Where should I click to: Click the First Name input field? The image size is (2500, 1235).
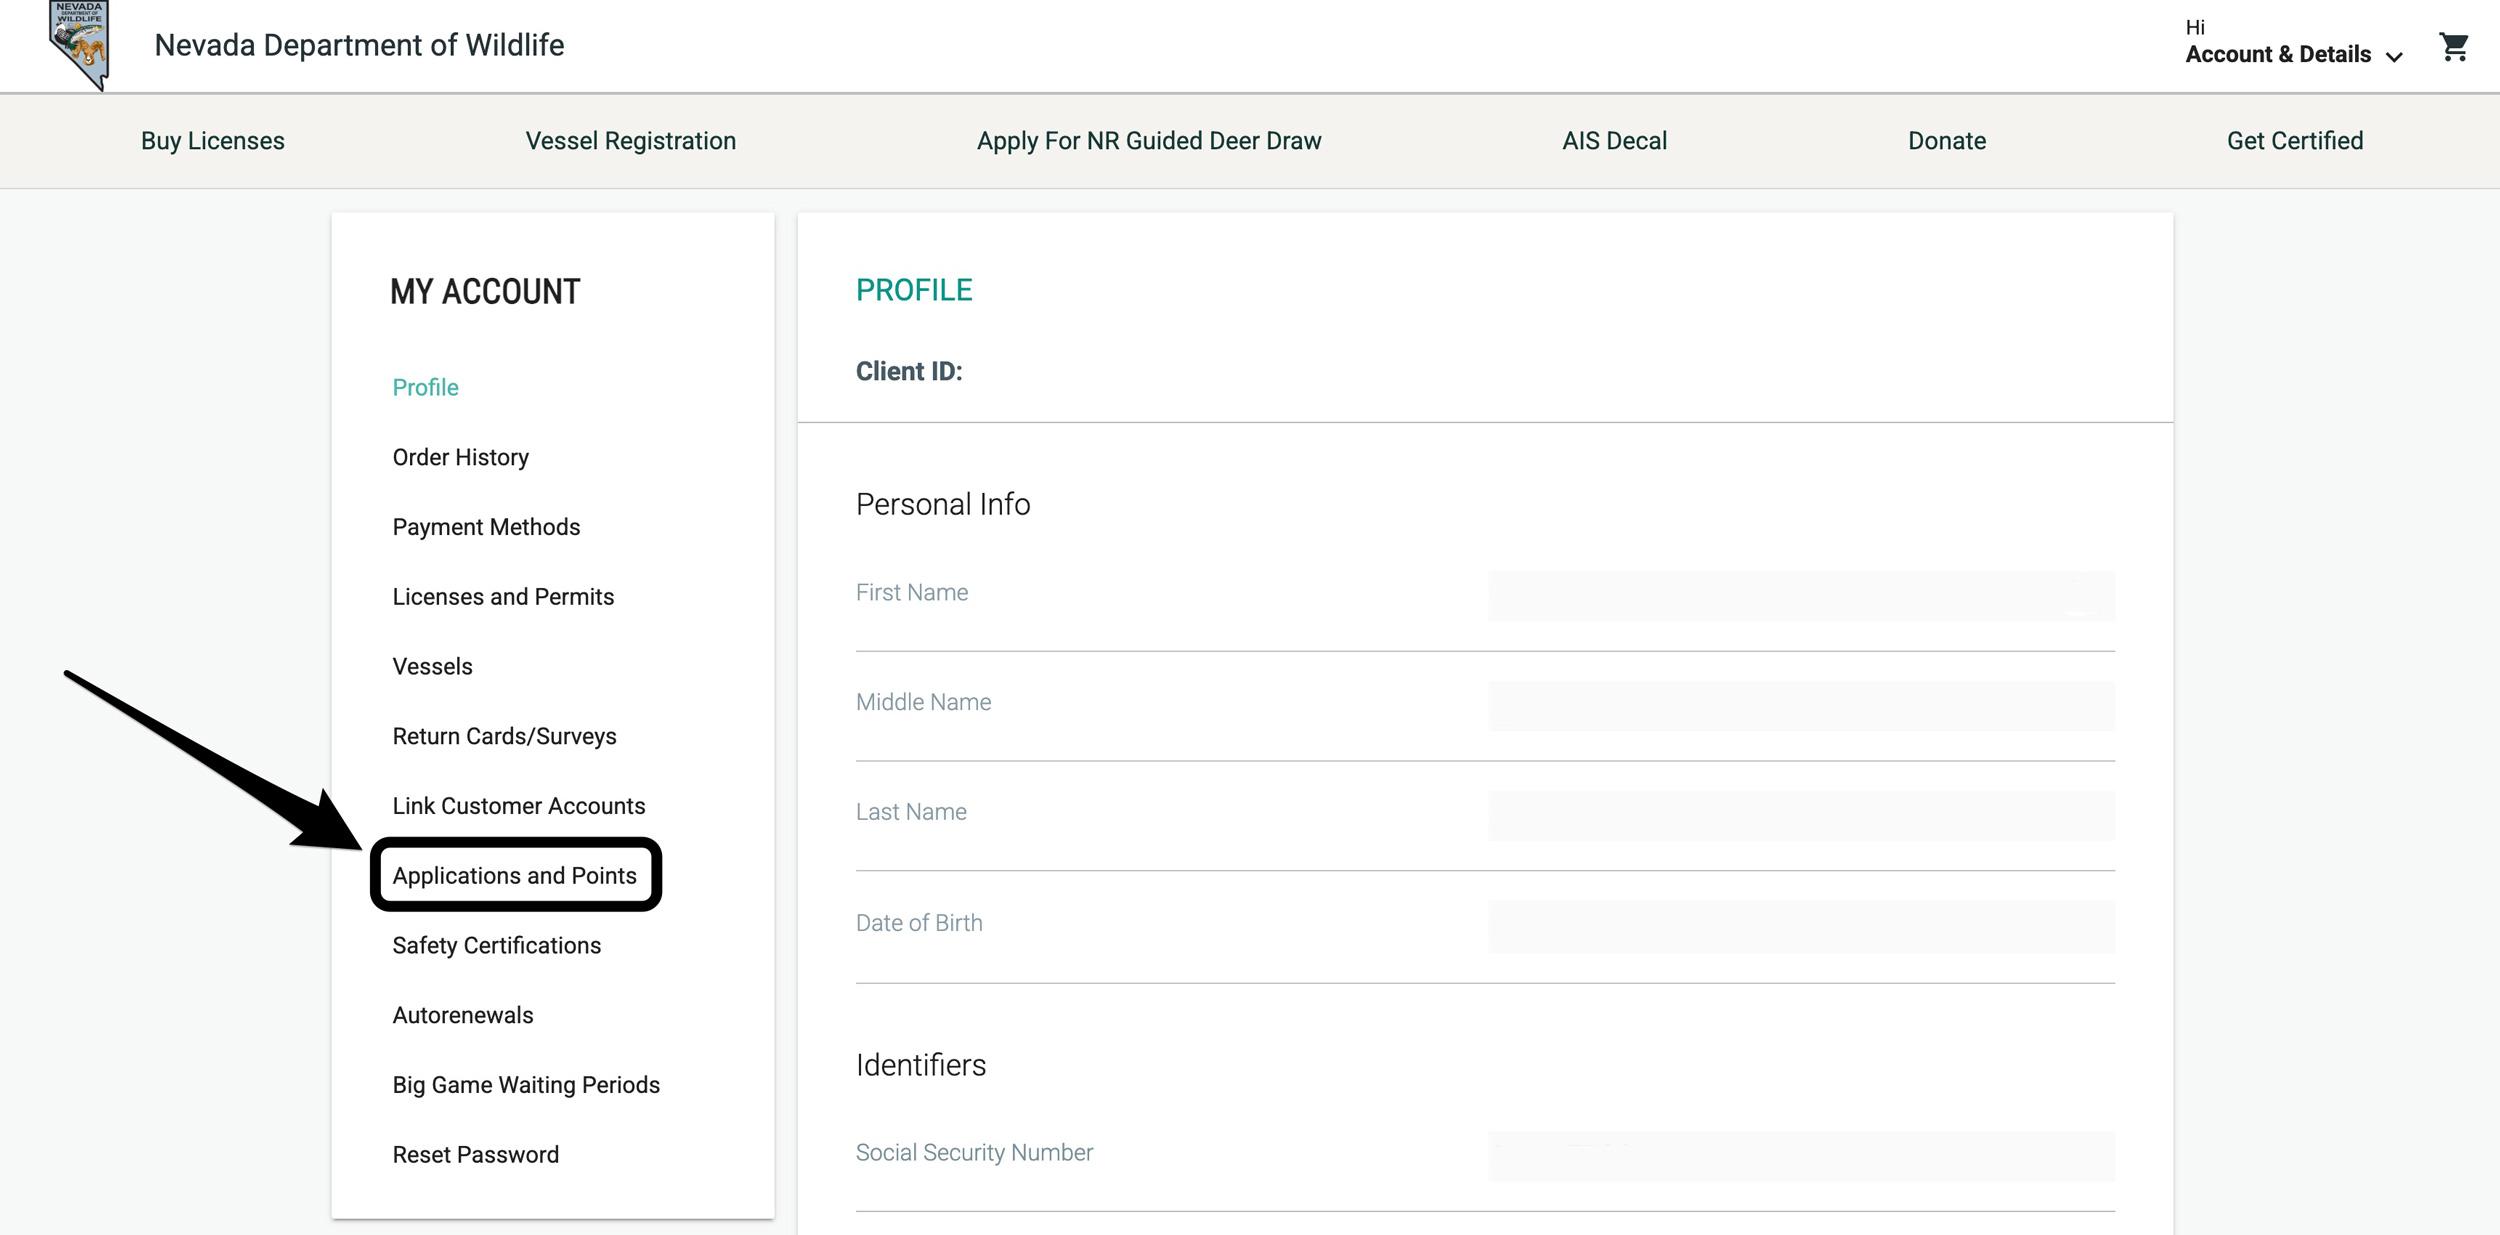pyautogui.click(x=1800, y=596)
